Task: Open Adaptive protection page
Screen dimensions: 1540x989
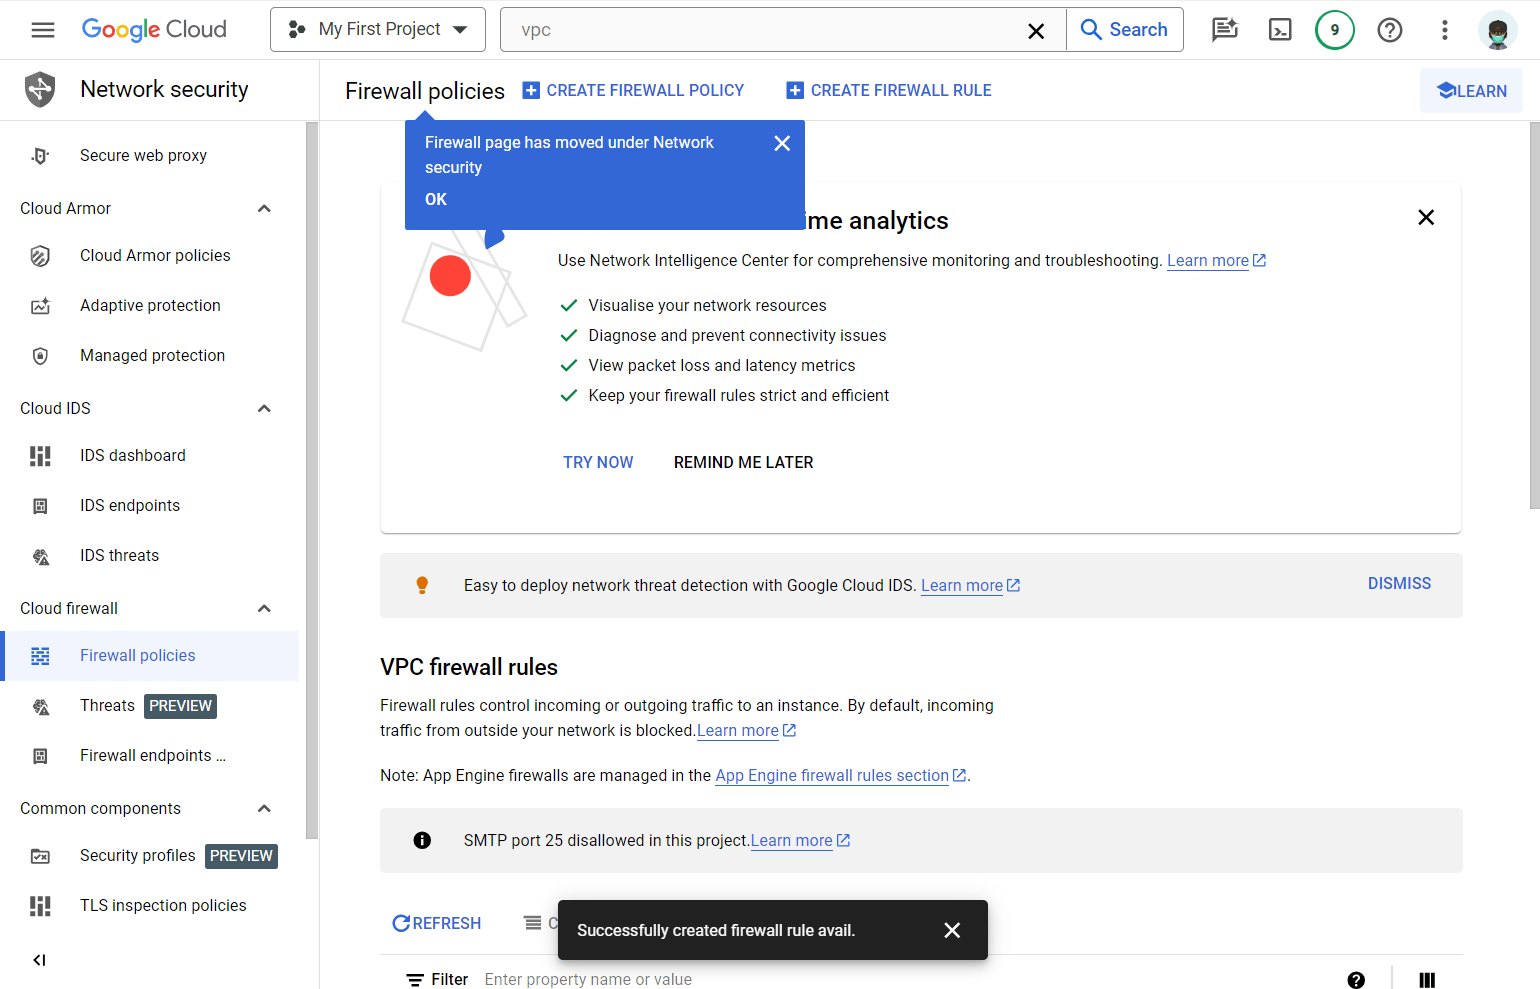Action: click(150, 306)
